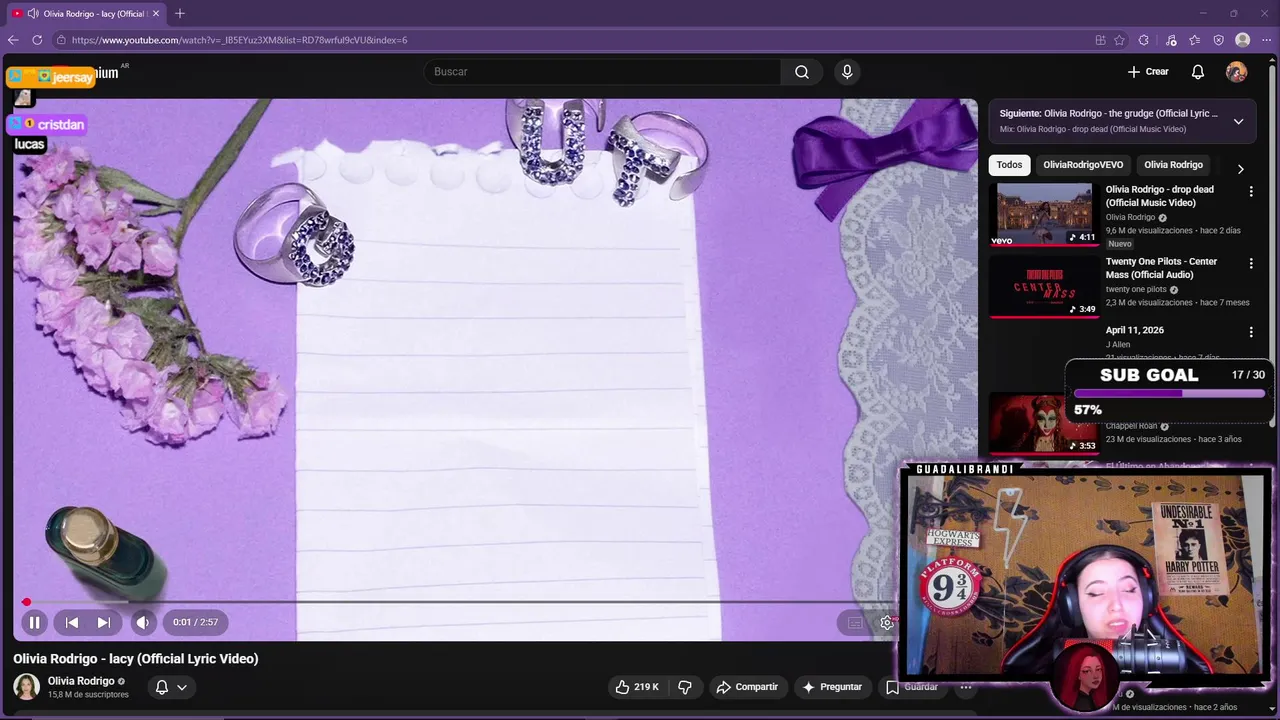
Task: Go back with the browser back arrow
Action: click(13, 40)
